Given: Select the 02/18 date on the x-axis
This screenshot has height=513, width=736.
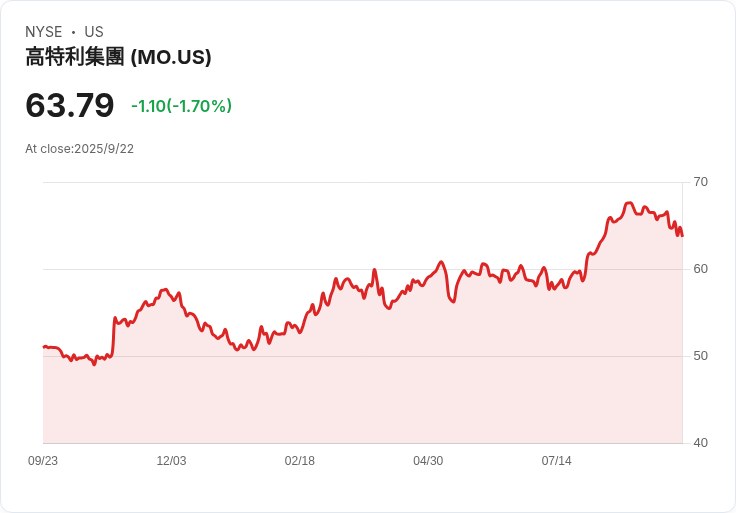Looking at the screenshot, I should coord(300,461).
